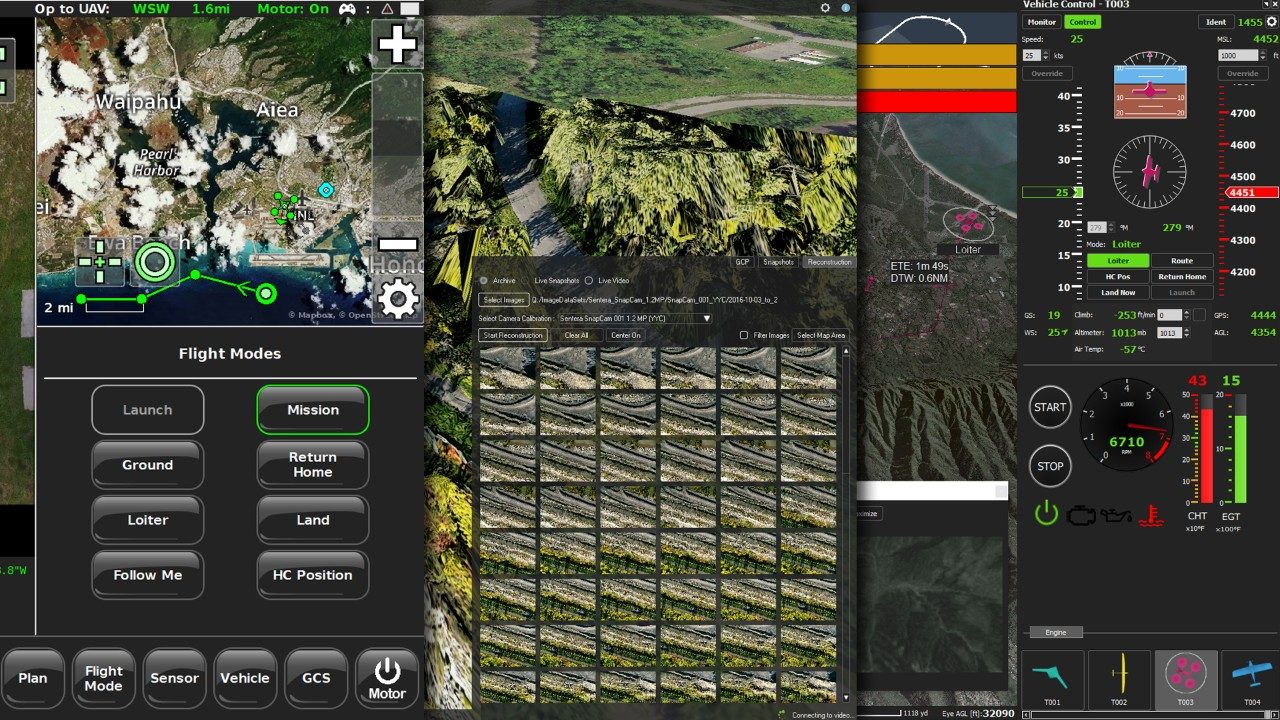
Task: Click the Return Home flight mode button
Action: [x=313, y=465]
